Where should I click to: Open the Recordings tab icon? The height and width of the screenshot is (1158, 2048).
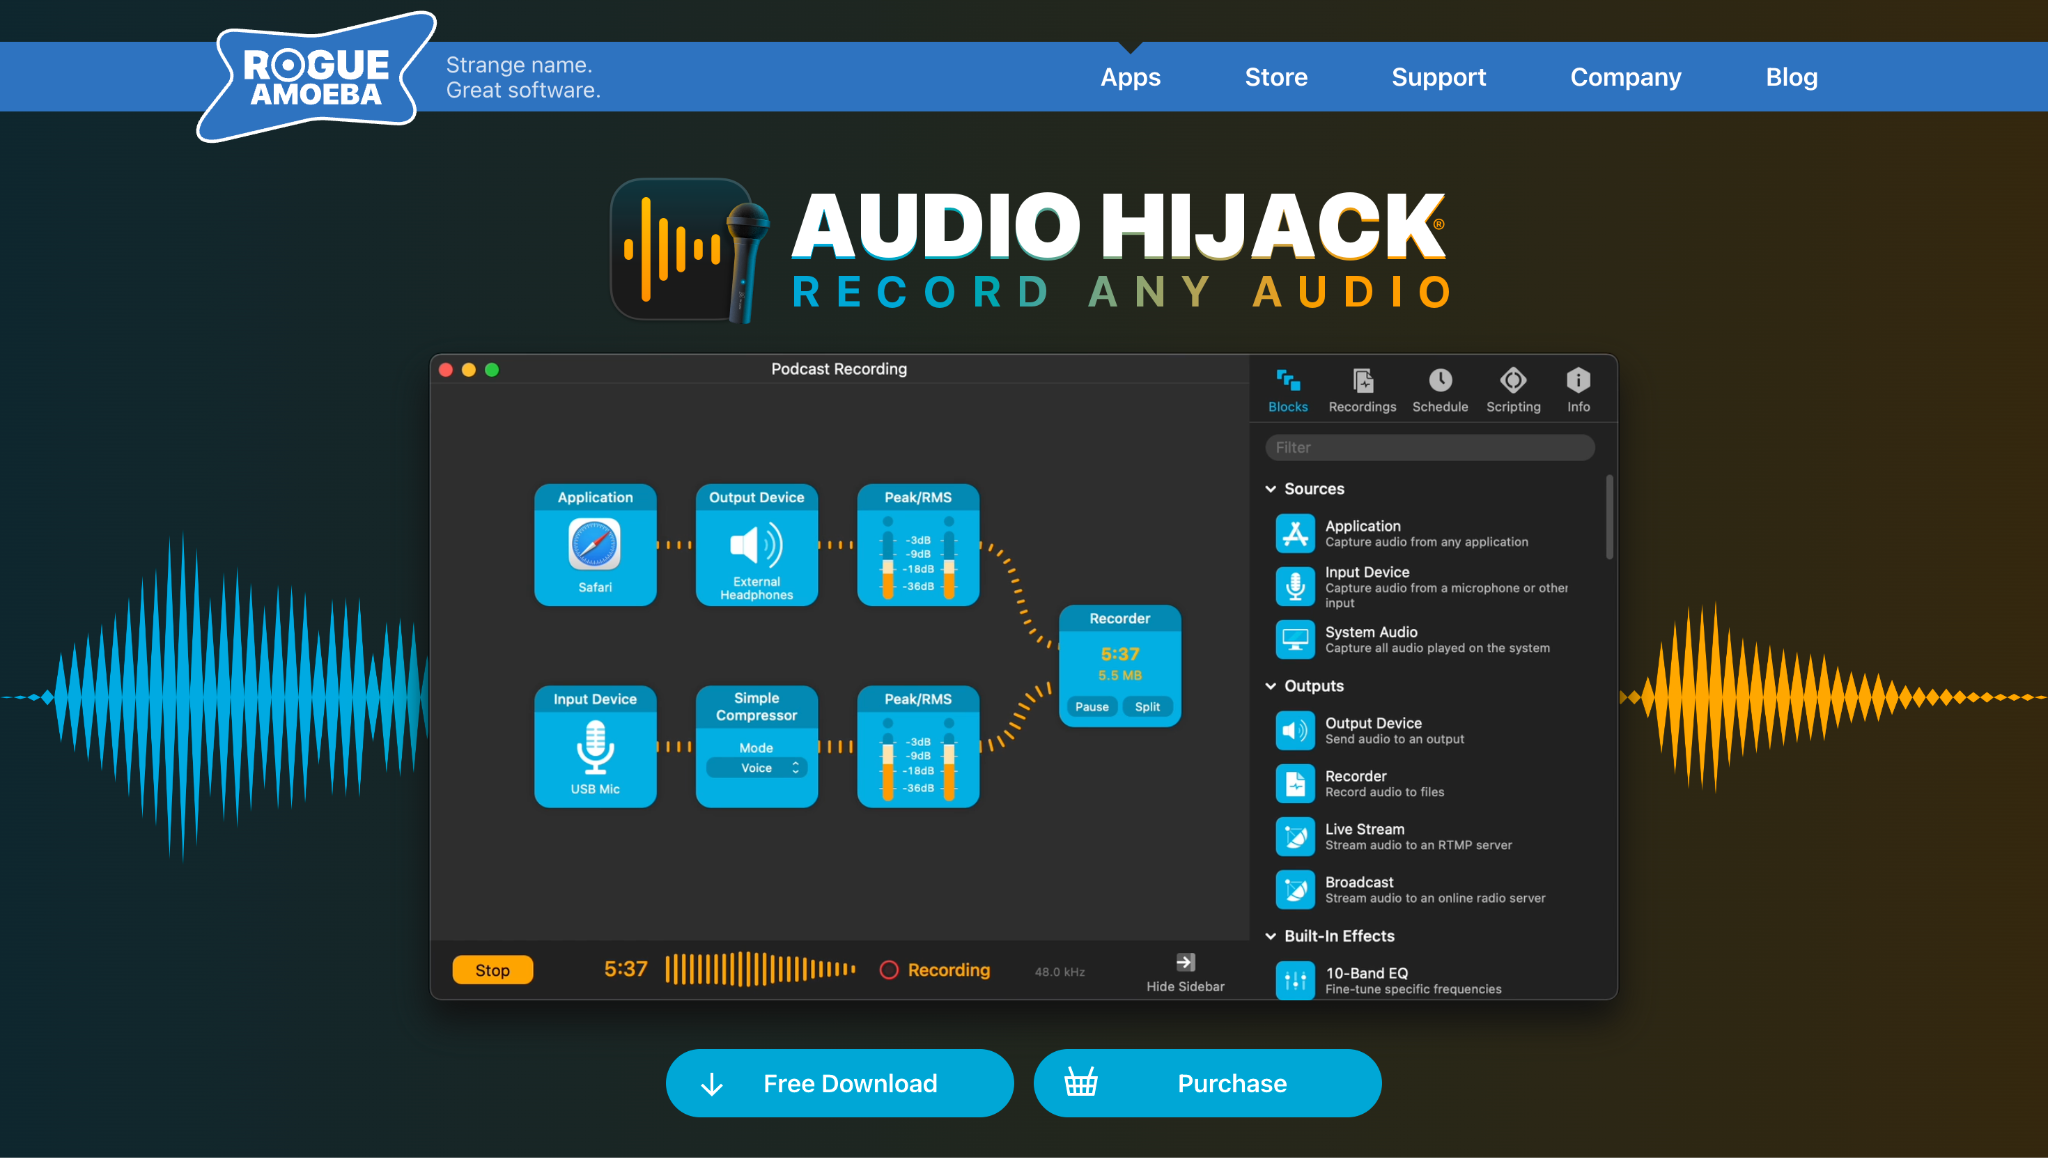coord(1362,381)
